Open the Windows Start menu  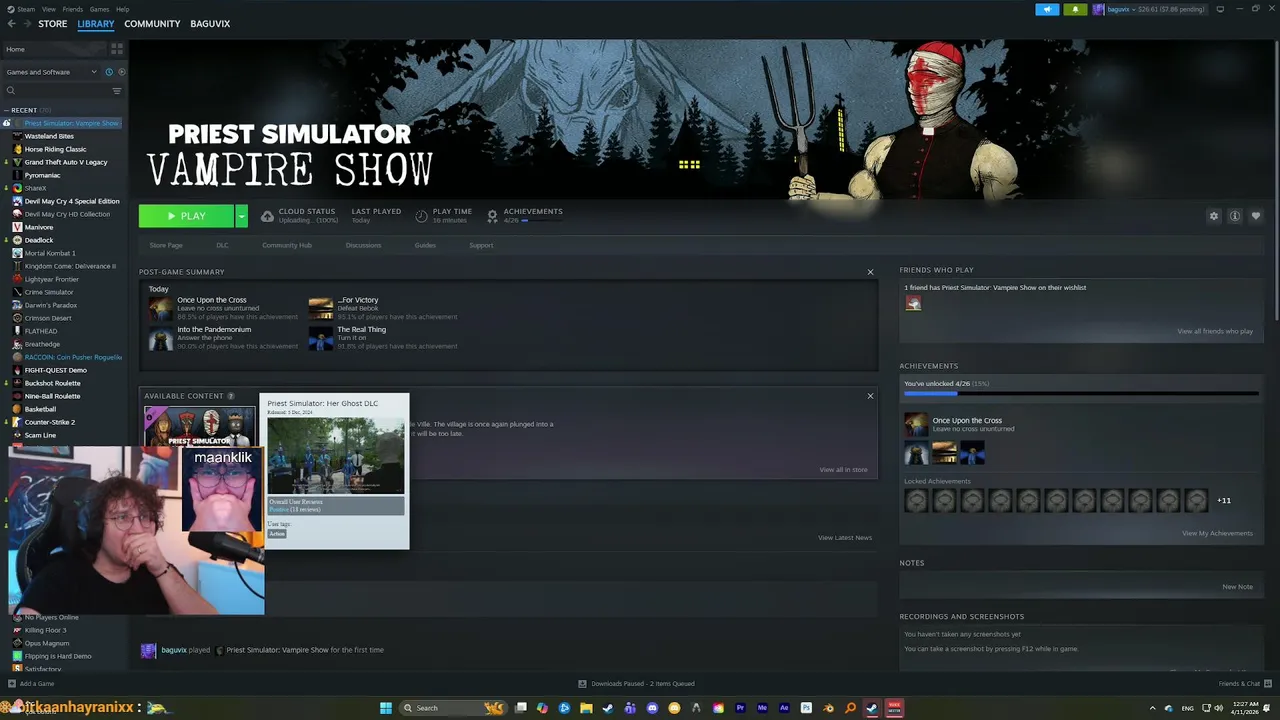[386, 708]
